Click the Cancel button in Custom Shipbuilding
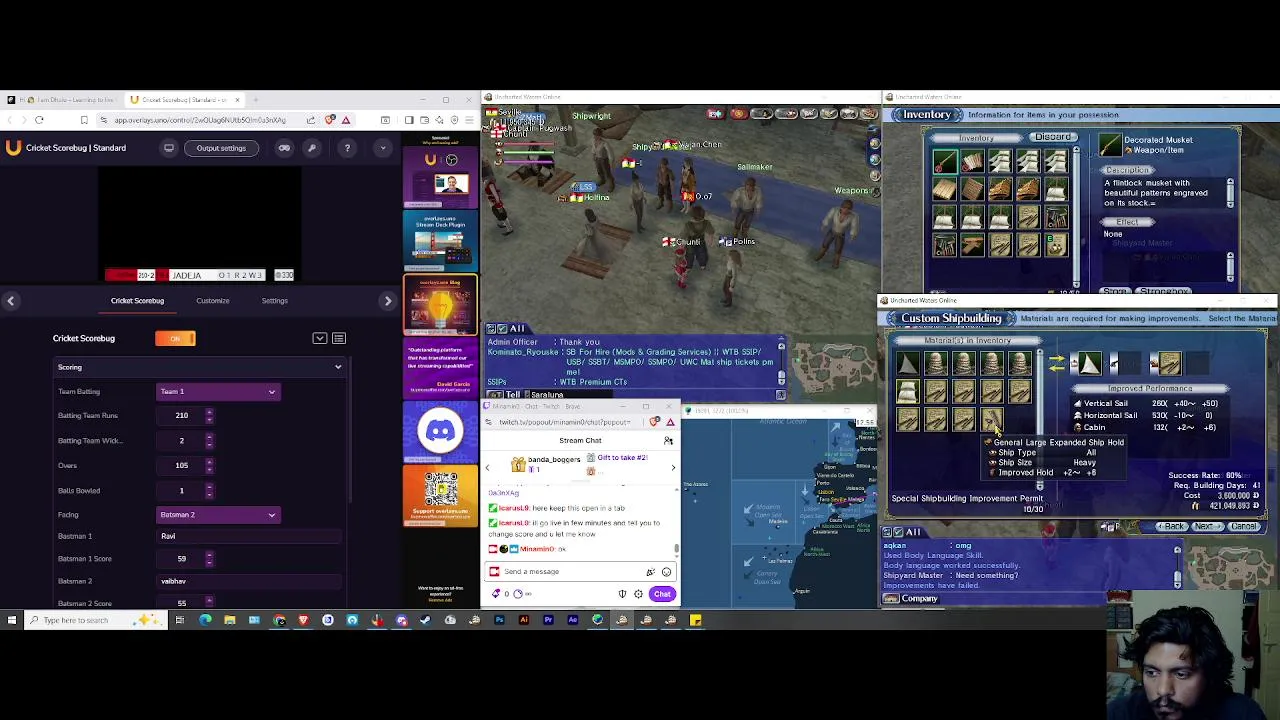Image resolution: width=1280 pixels, height=720 pixels. point(1243,526)
